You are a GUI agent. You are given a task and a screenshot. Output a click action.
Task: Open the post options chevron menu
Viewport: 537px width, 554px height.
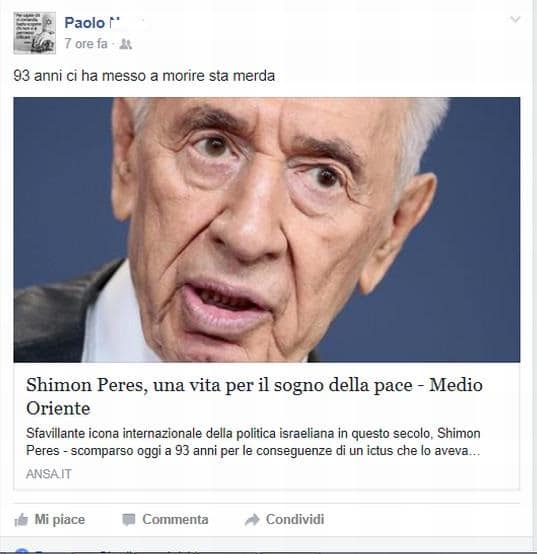pyautogui.click(x=515, y=19)
